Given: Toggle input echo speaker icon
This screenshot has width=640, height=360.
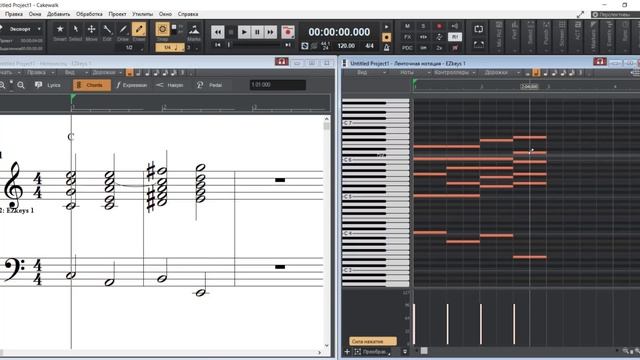Looking at the screenshot, I should click(x=455, y=26).
